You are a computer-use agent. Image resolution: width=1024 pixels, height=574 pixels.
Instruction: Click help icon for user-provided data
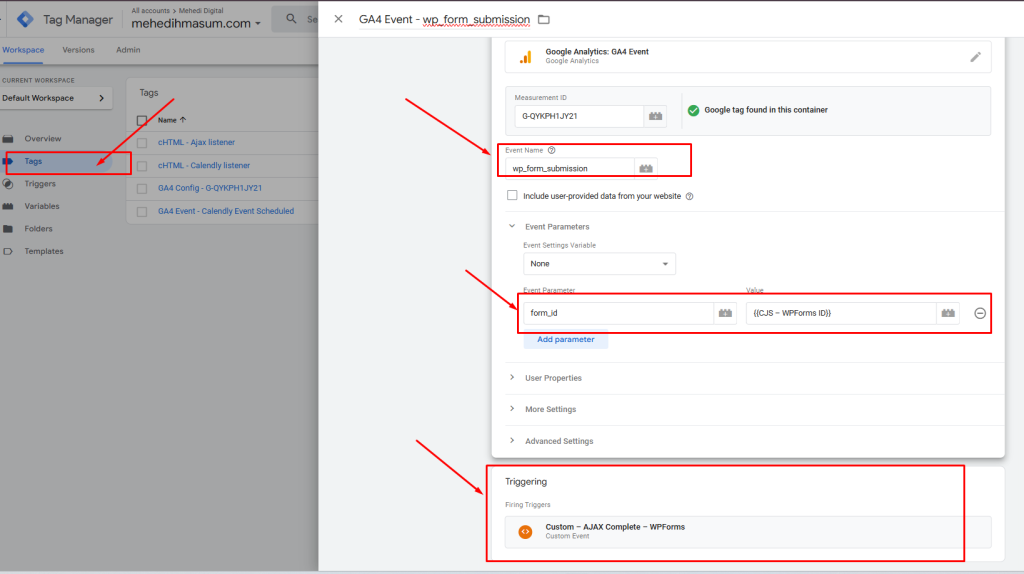(x=689, y=196)
